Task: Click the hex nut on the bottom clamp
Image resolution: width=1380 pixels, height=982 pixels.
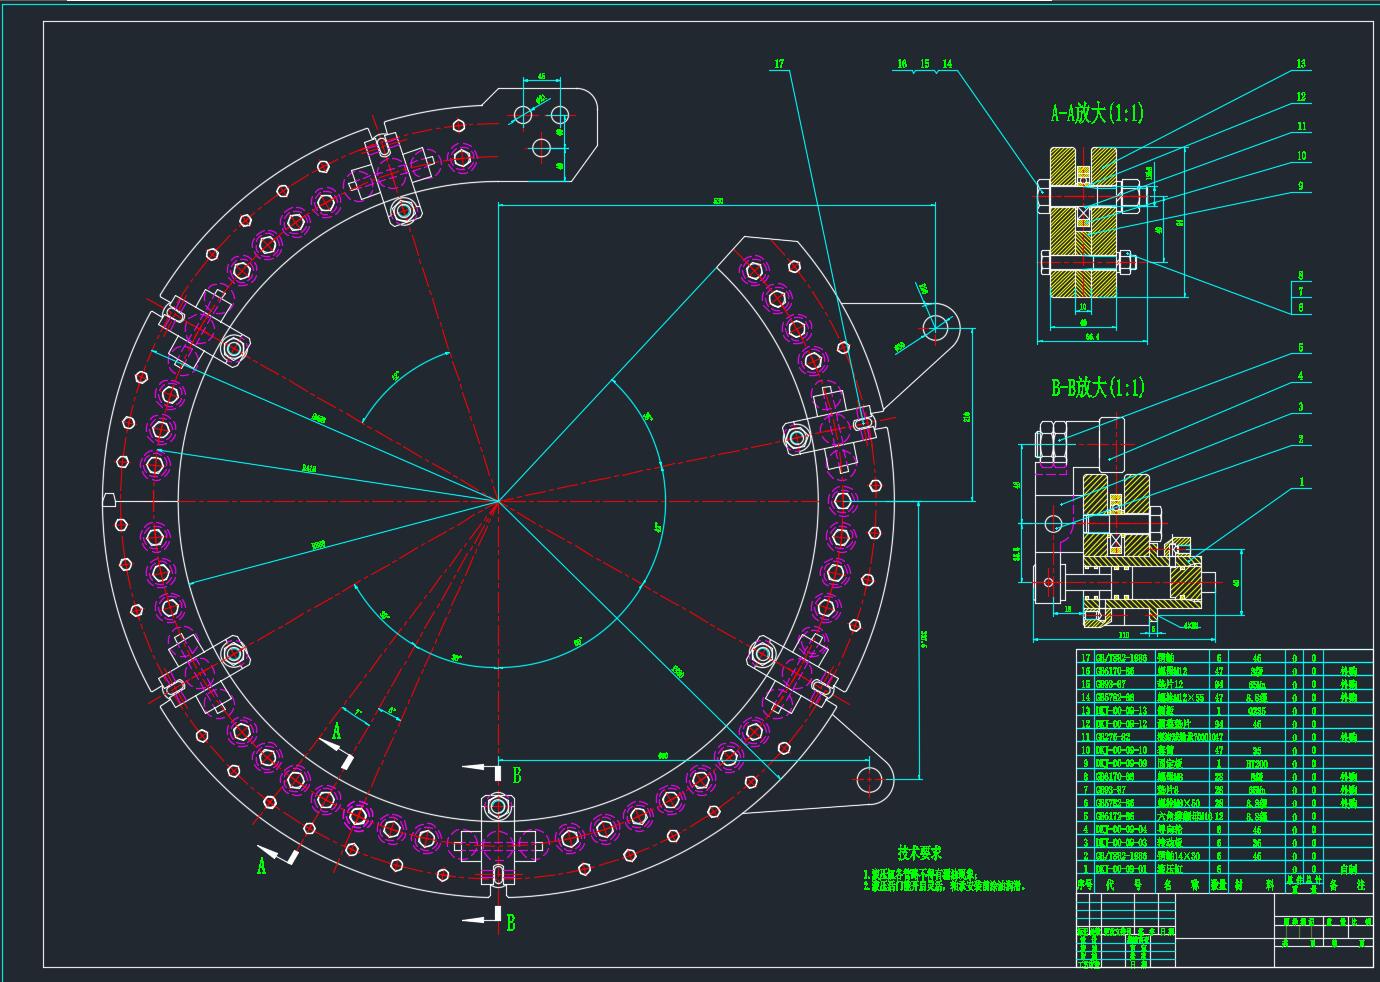Action: [498, 805]
